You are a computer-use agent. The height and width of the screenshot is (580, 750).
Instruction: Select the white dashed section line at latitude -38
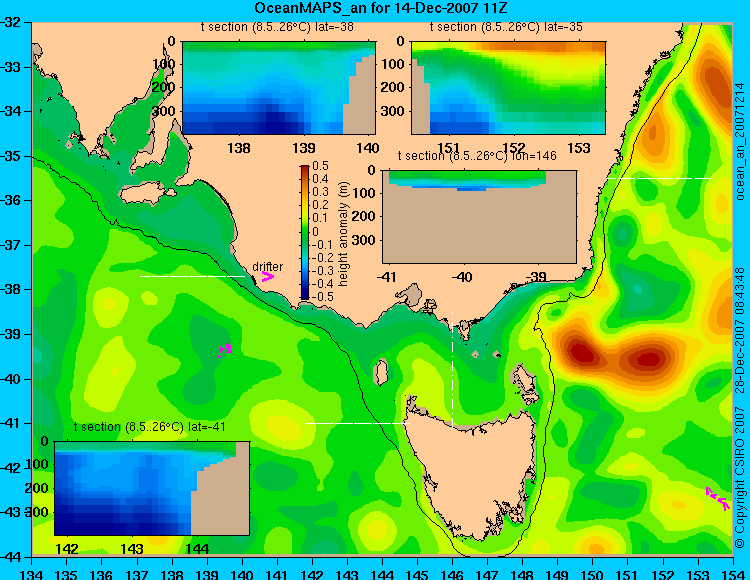point(192,276)
